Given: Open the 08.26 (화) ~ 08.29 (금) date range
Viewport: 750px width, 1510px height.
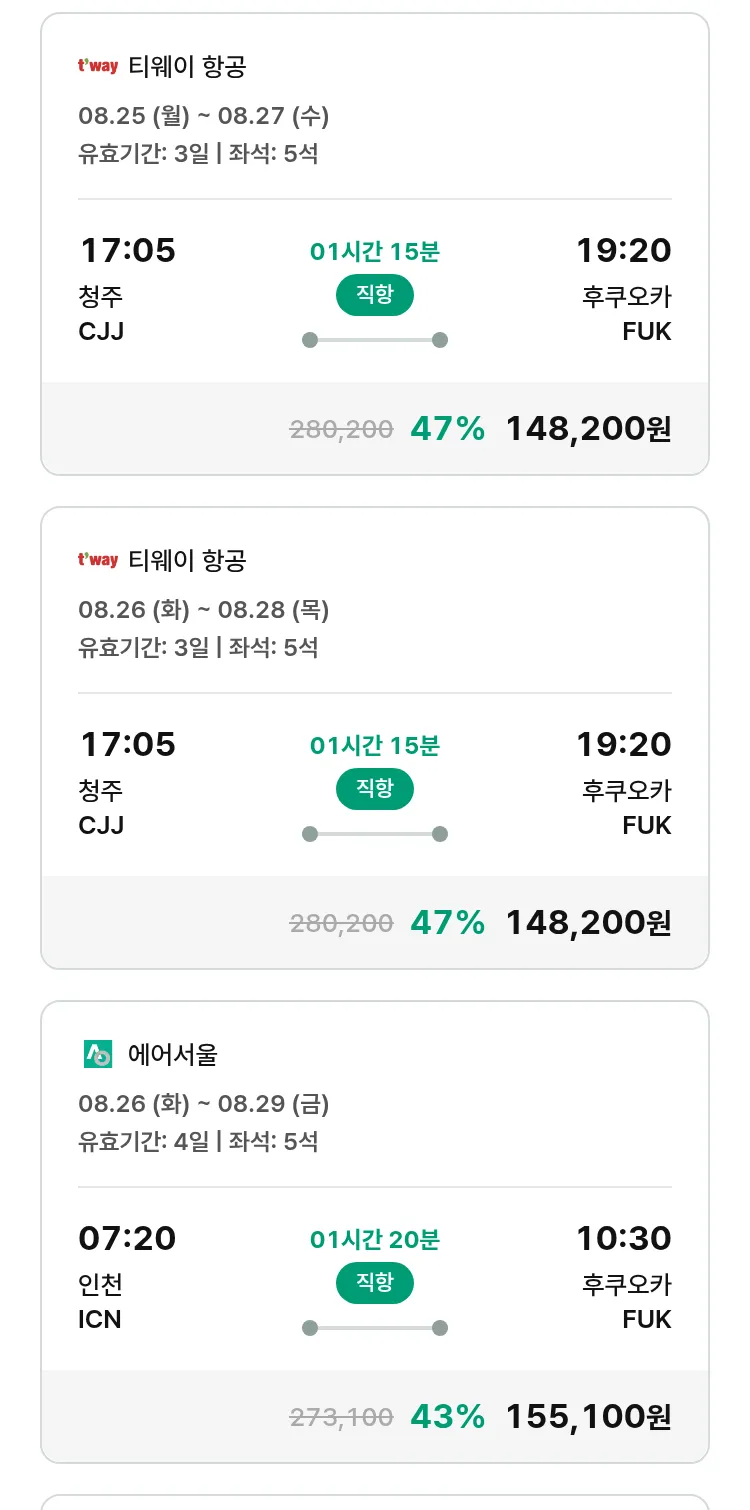Looking at the screenshot, I should point(204,1104).
